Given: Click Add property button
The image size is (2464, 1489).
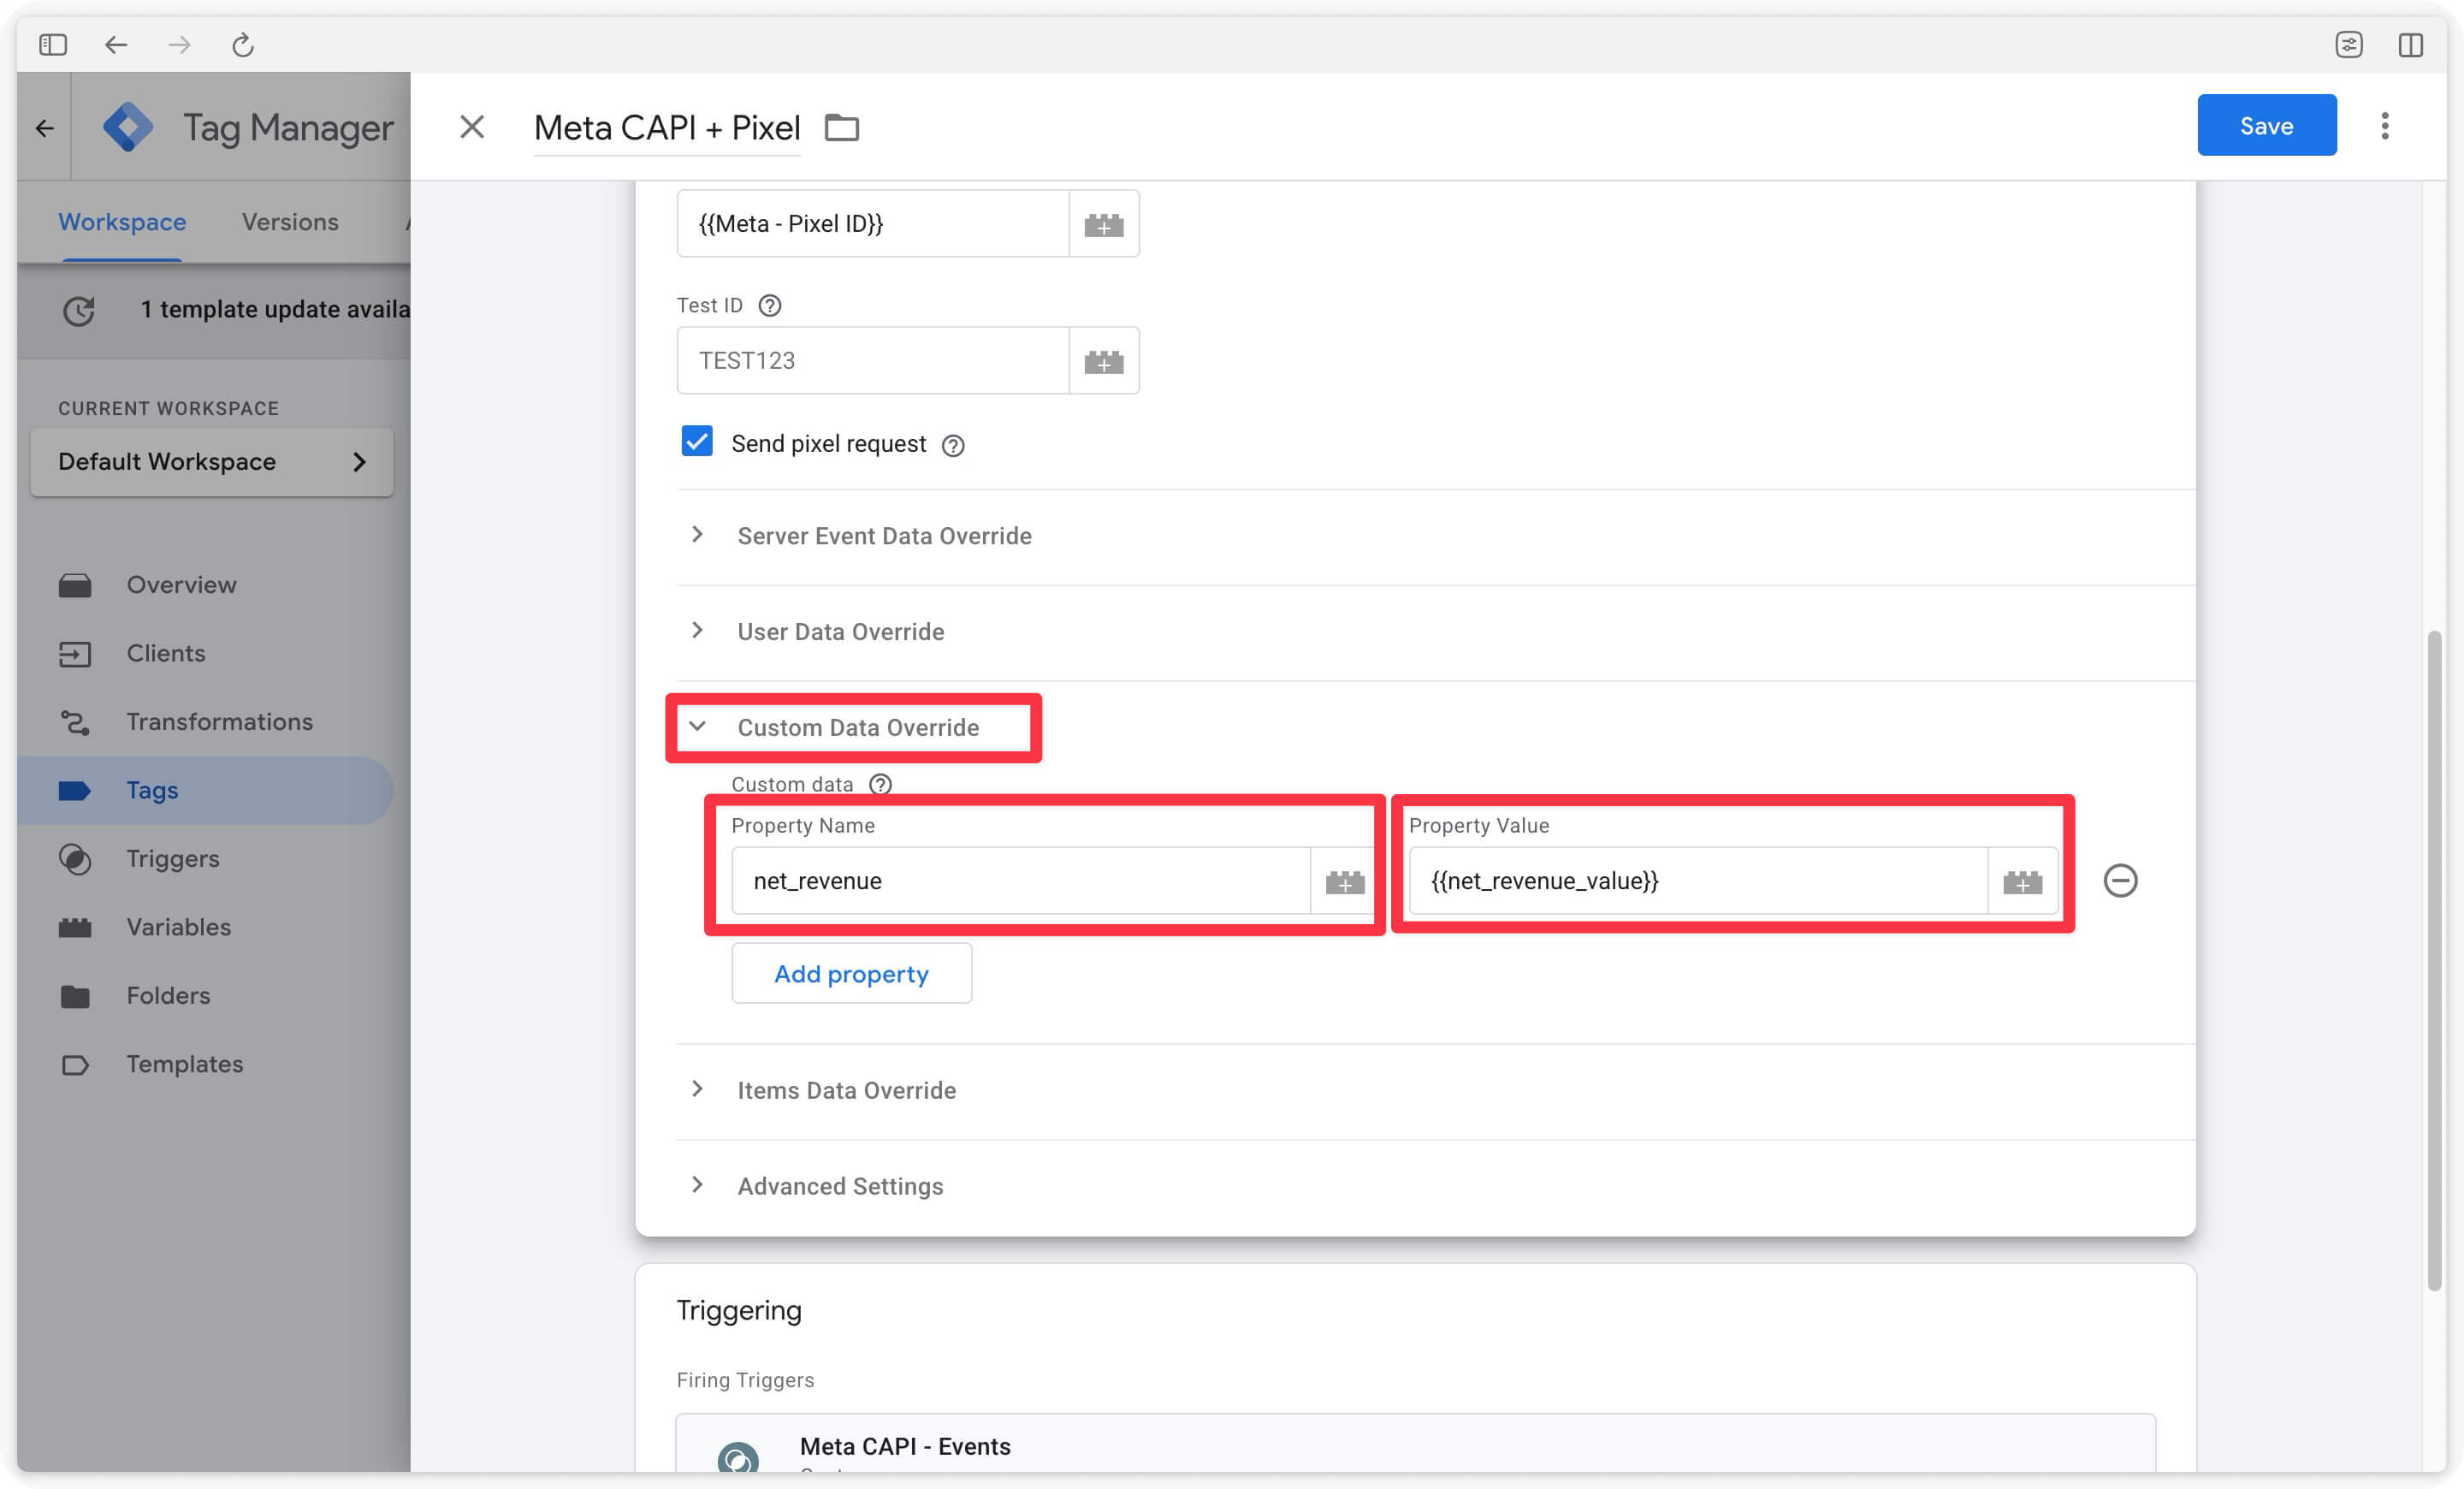Looking at the screenshot, I should click(851, 974).
